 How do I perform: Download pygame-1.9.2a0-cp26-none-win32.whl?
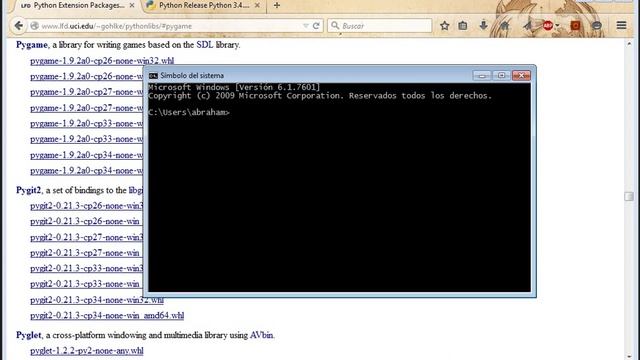tap(102, 61)
